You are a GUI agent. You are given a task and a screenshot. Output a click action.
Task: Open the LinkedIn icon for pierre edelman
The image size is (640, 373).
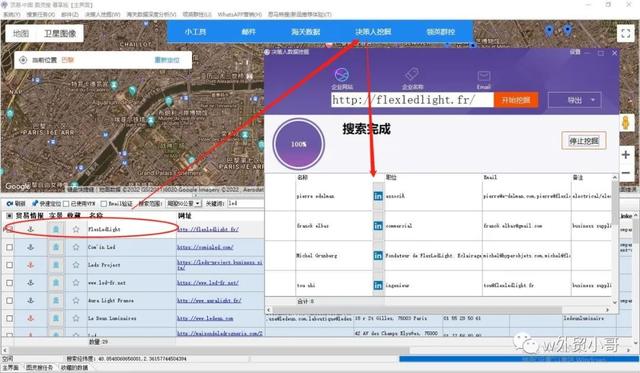click(378, 196)
